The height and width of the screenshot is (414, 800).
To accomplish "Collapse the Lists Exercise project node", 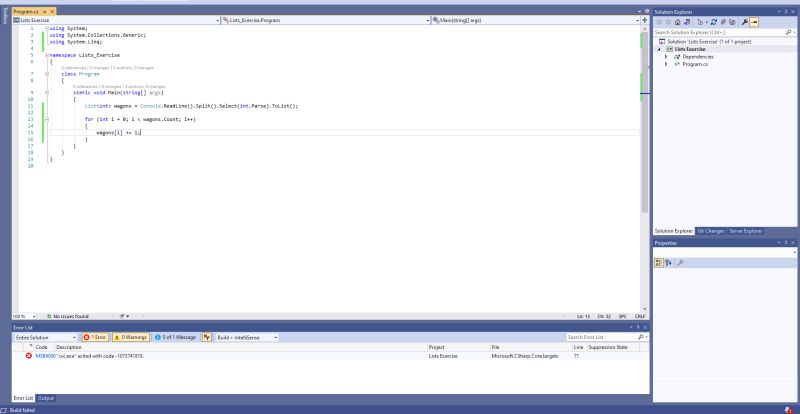I will coord(659,50).
